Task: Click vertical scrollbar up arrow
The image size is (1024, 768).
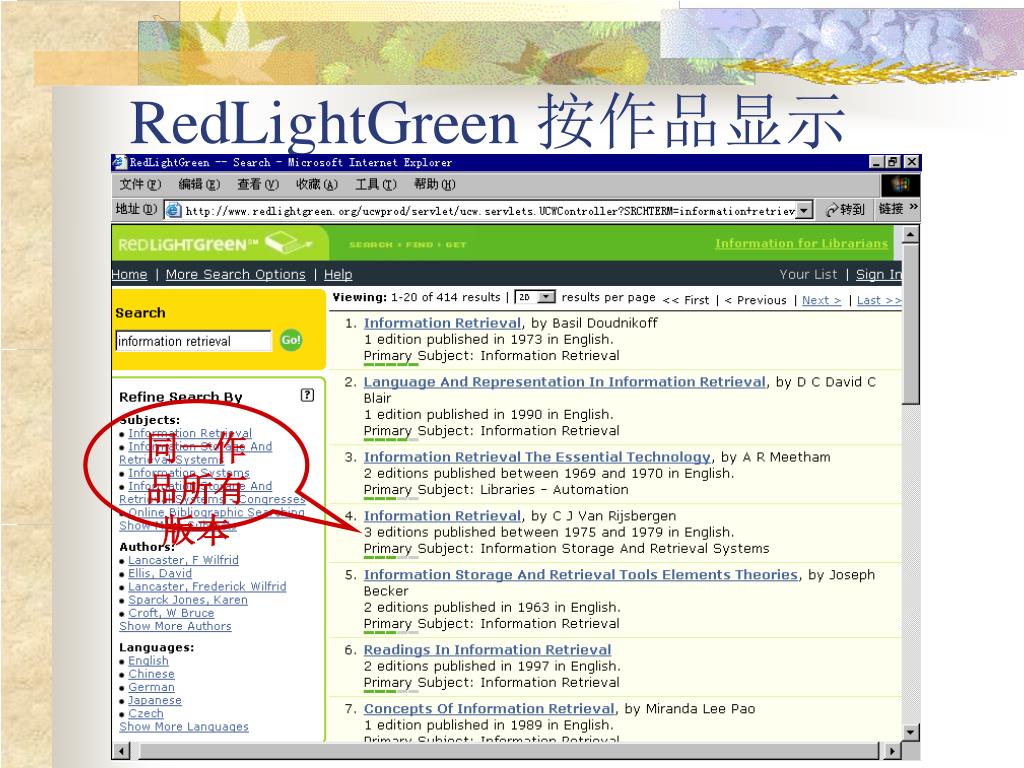Action: pyautogui.click(x=911, y=234)
